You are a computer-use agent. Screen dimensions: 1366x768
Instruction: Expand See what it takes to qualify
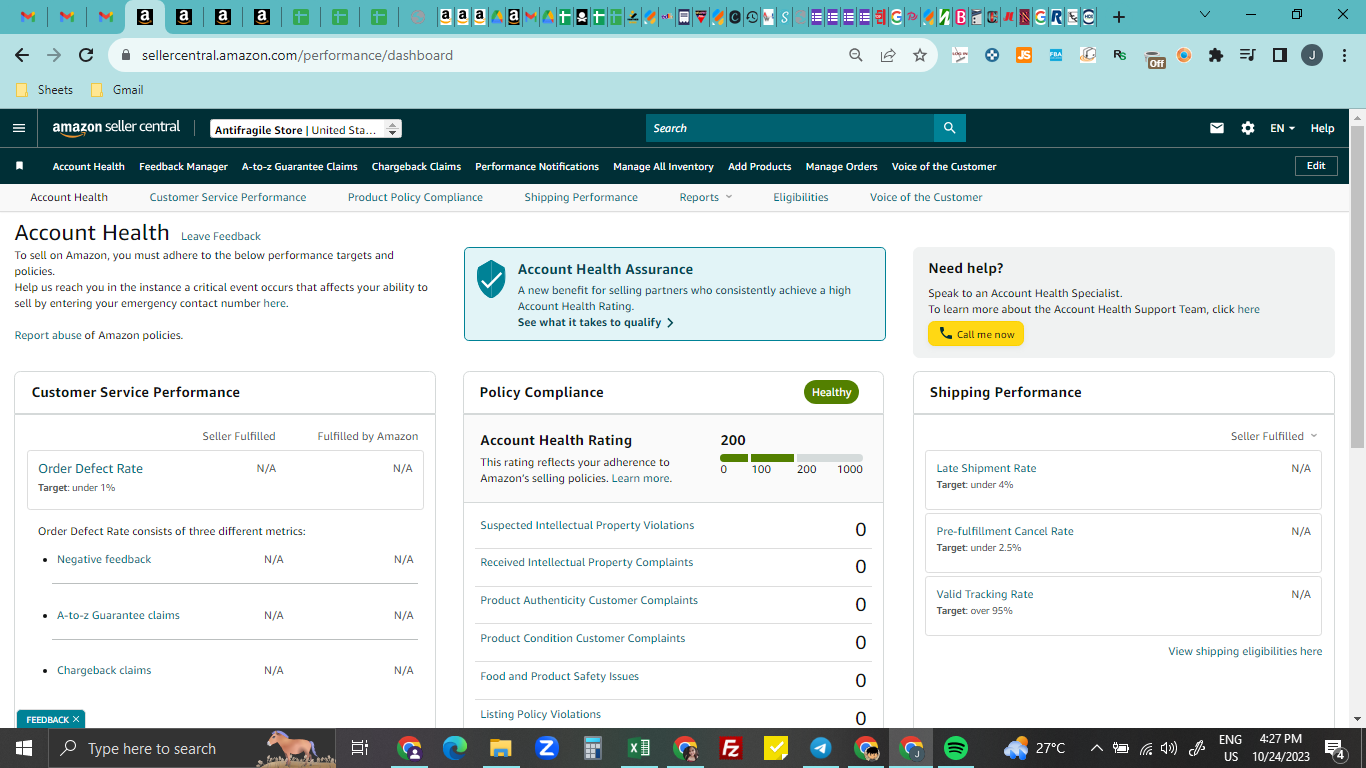pos(596,322)
